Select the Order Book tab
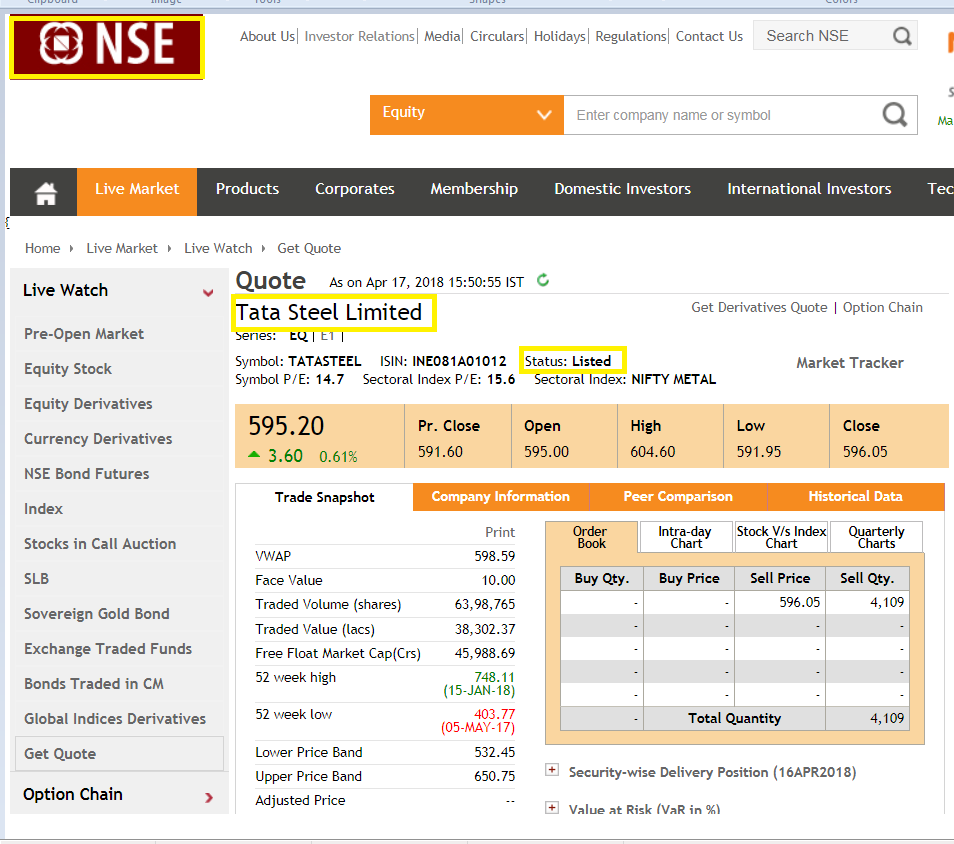 (x=591, y=537)
